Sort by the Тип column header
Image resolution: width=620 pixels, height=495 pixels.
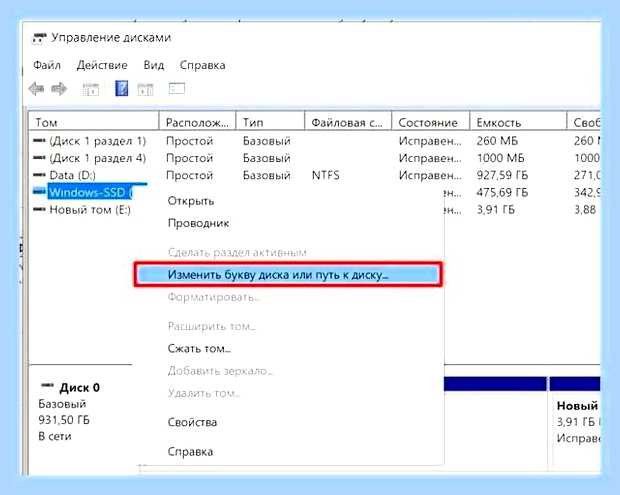point(270,123)
